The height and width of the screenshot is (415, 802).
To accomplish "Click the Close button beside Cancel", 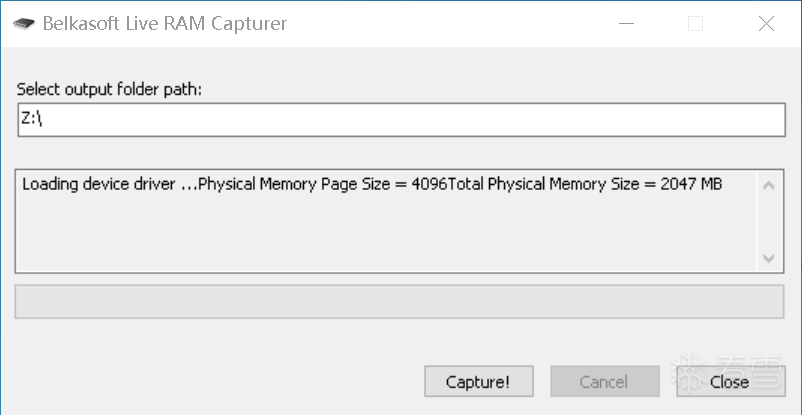I will [730, 381].
